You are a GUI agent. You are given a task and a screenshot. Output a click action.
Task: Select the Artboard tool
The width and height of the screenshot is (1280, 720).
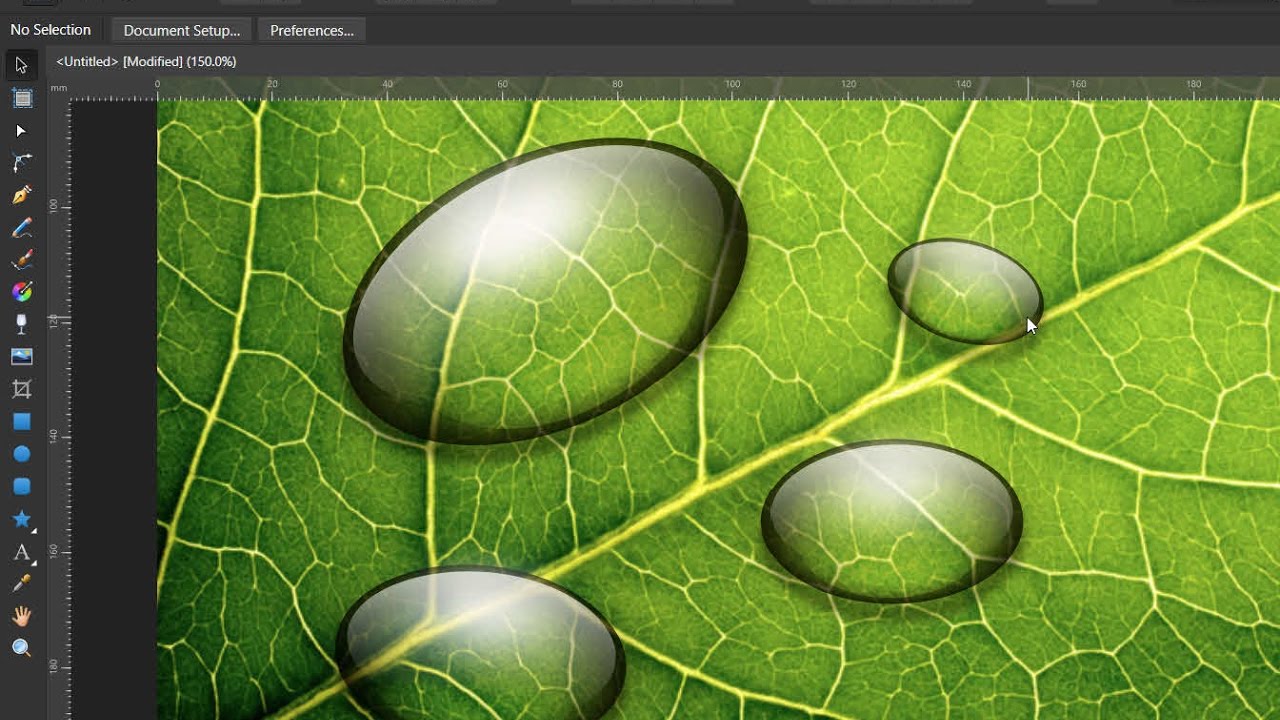click(x=21, y=98)
